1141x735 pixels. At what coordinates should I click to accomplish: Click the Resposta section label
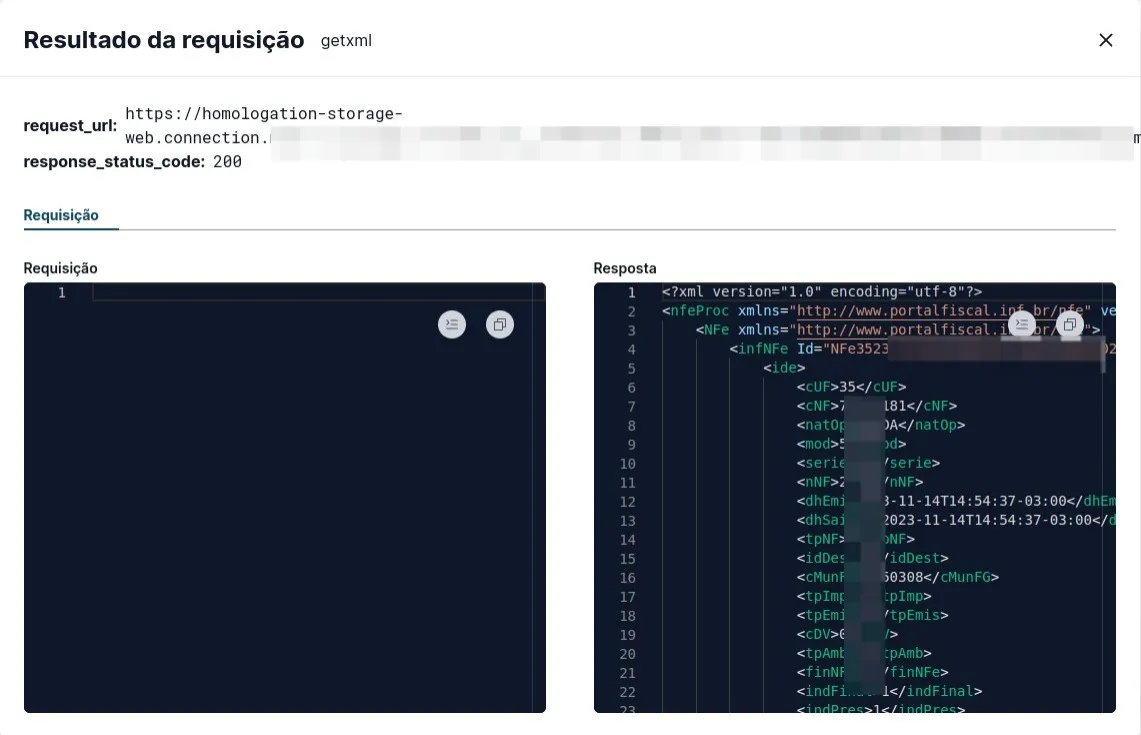point(625,268)
